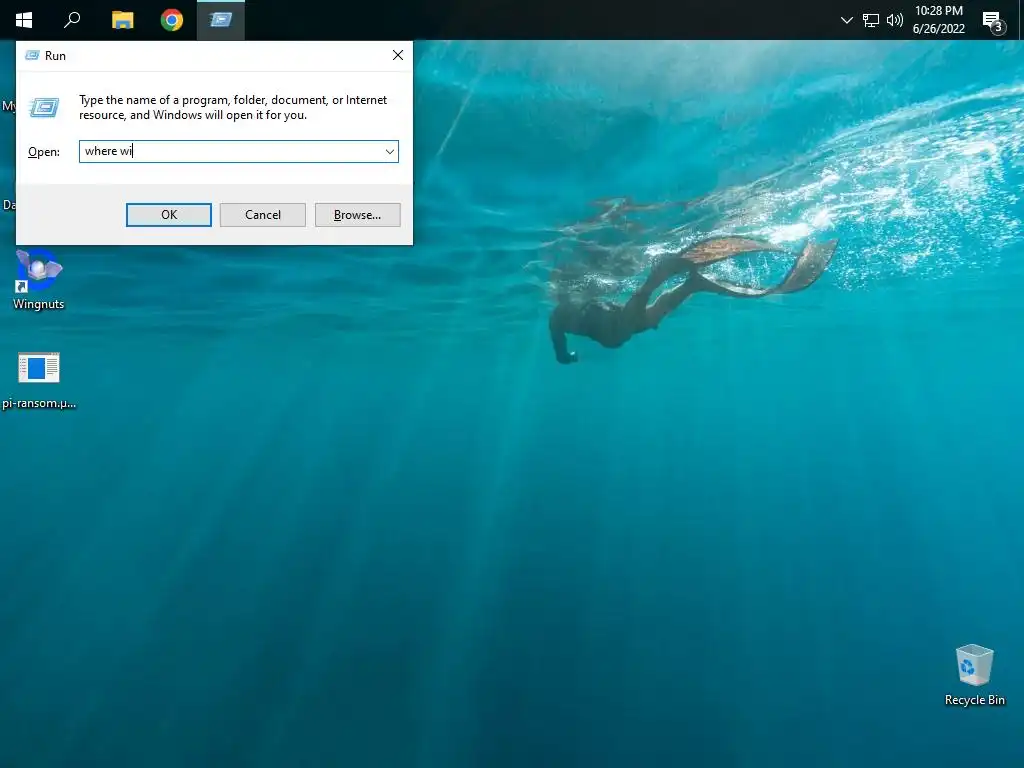The image size is (1024, 768).
Task: Open the notification center icon
Action: [x=993, y=22]
